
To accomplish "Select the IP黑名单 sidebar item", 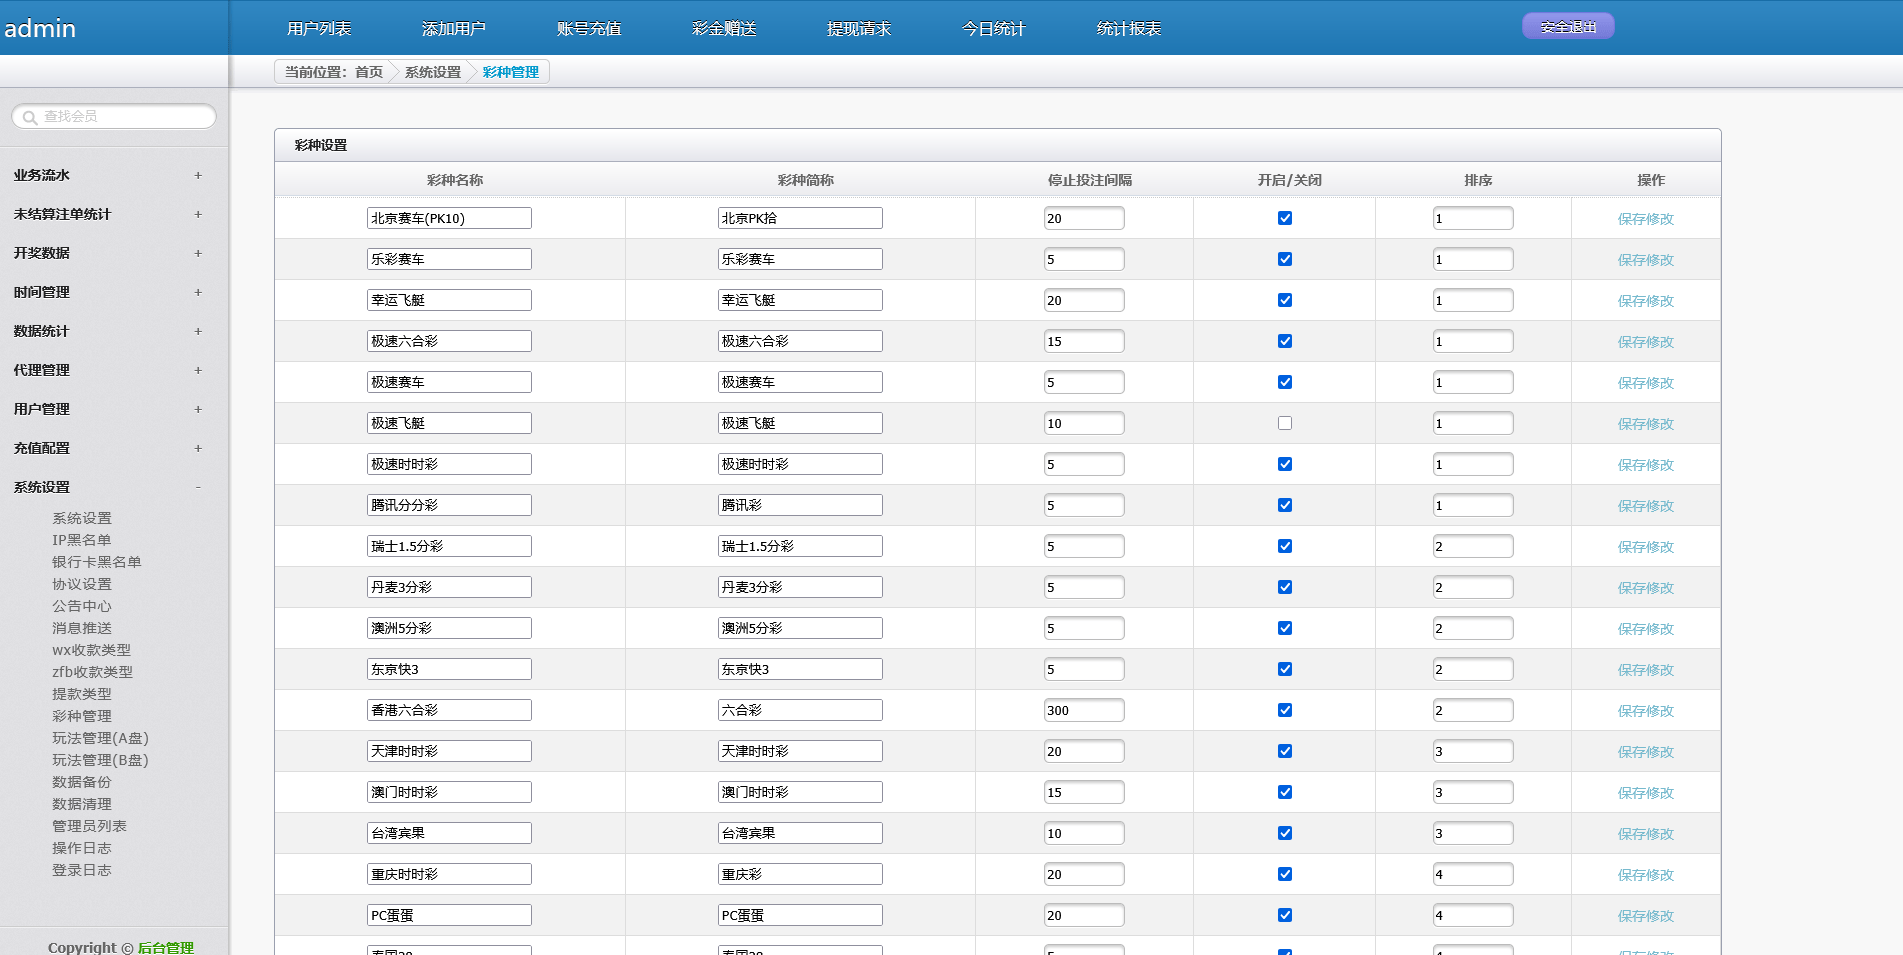I will 82,540.
